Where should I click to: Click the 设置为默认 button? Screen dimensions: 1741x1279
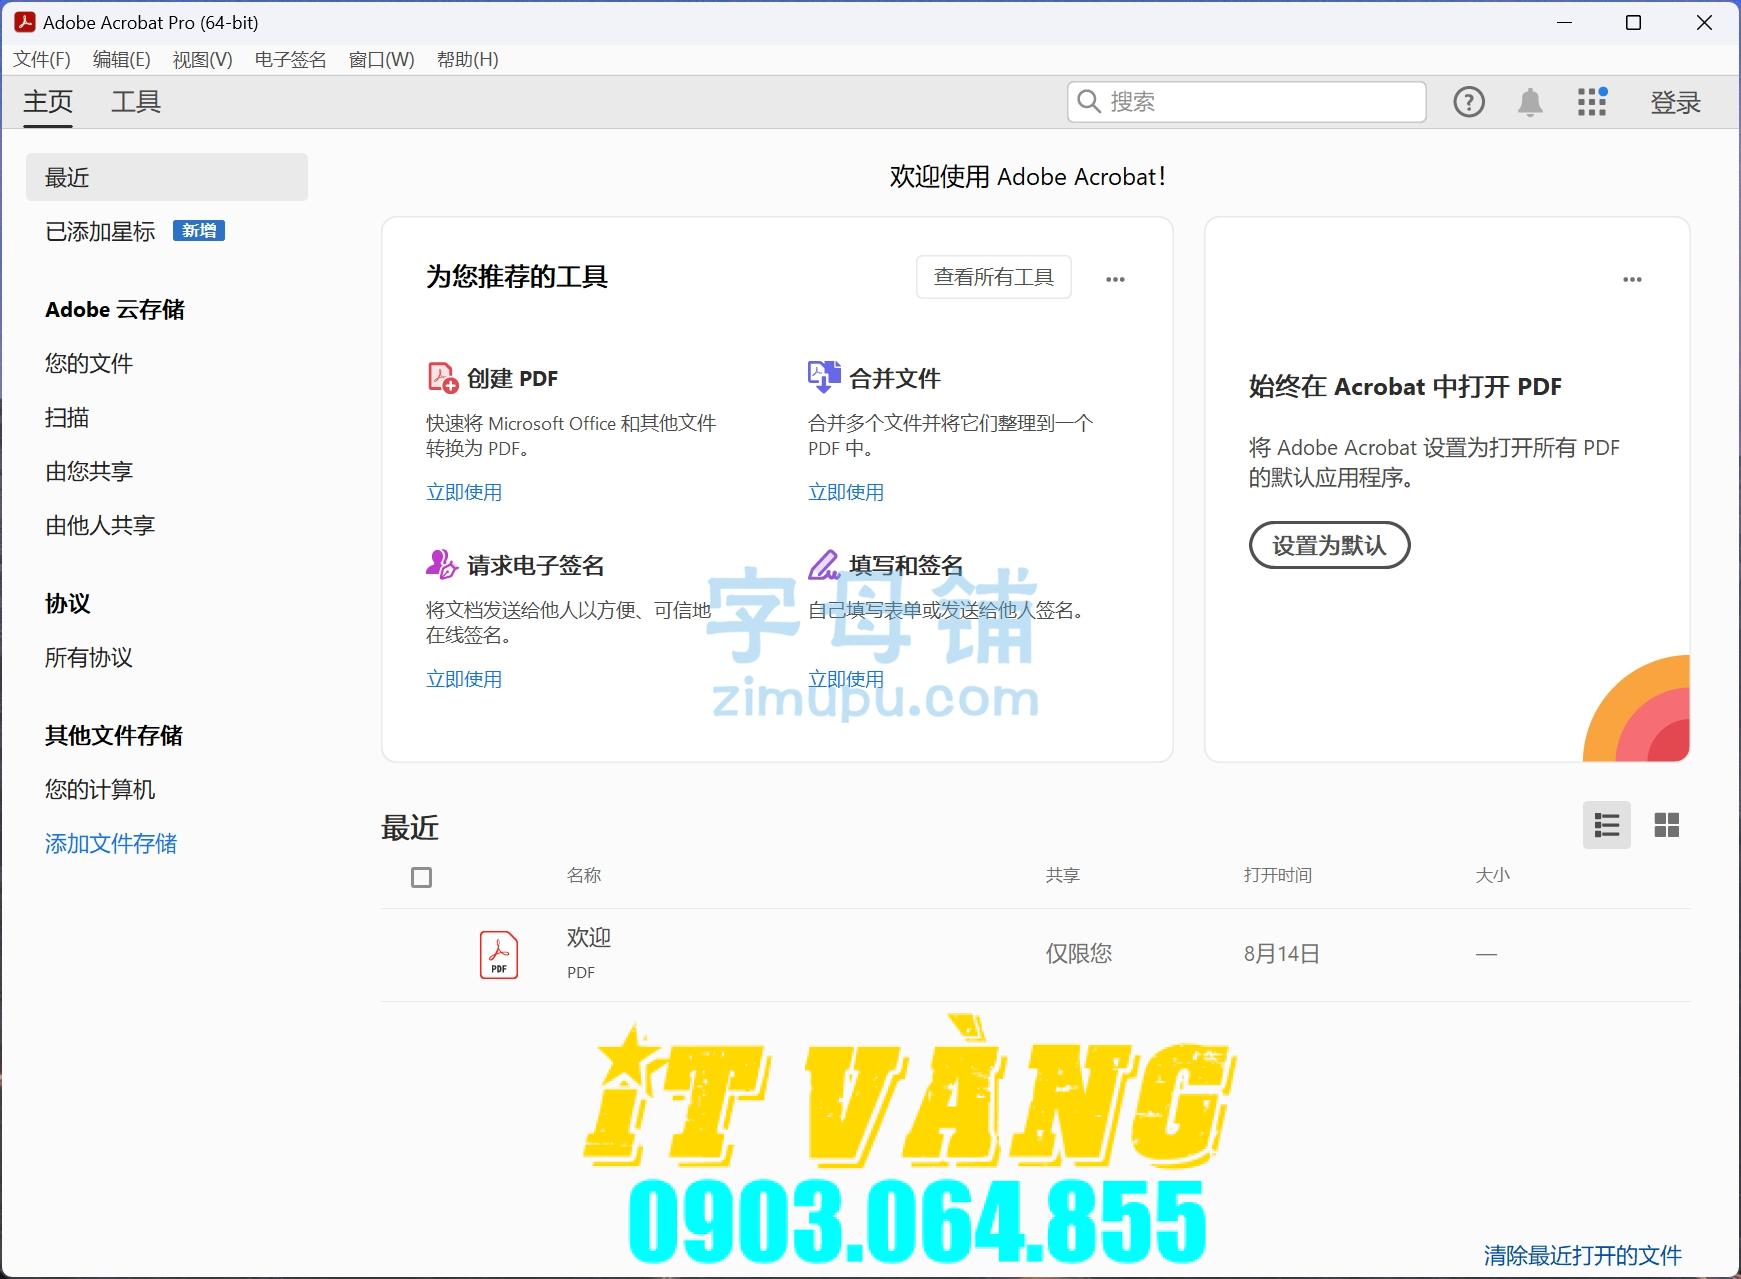(x=1329, y=545)
